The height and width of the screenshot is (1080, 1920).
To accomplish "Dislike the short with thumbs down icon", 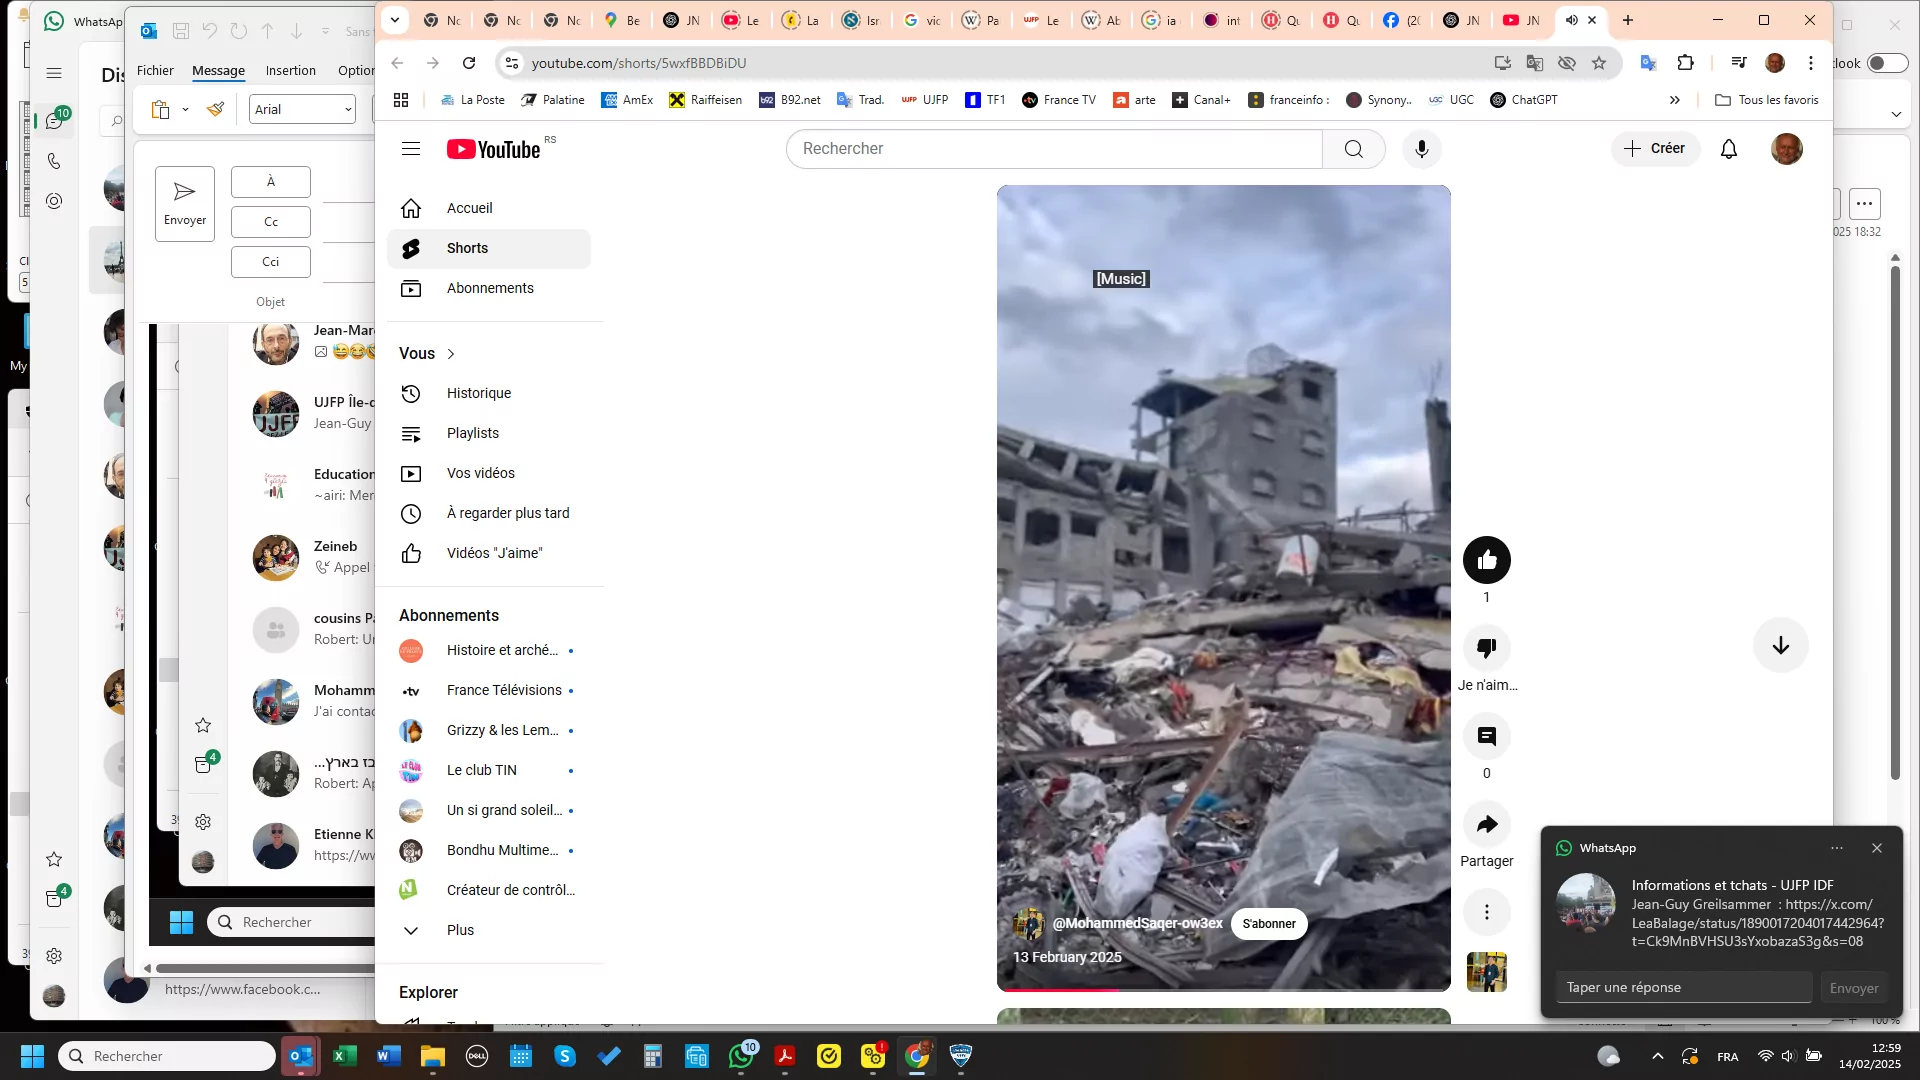I will click(x=1486, y=648).
